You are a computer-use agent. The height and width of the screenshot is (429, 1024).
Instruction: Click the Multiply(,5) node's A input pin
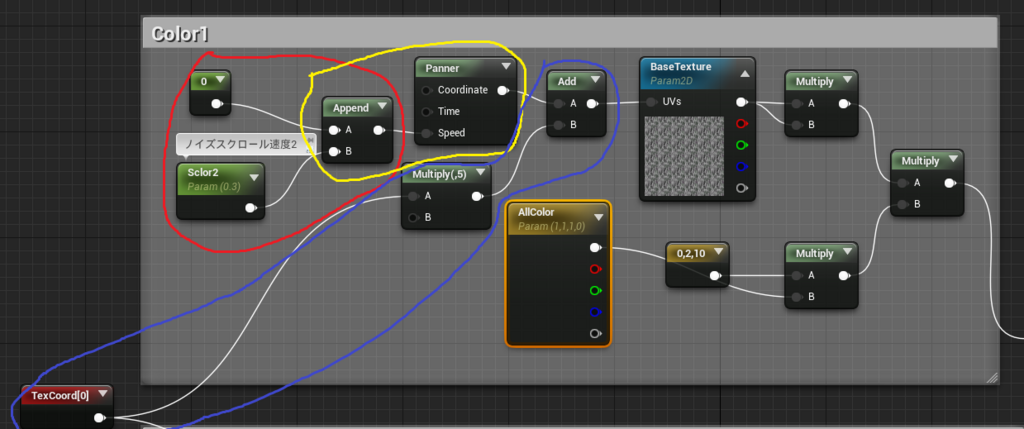[x=413, y=196]
